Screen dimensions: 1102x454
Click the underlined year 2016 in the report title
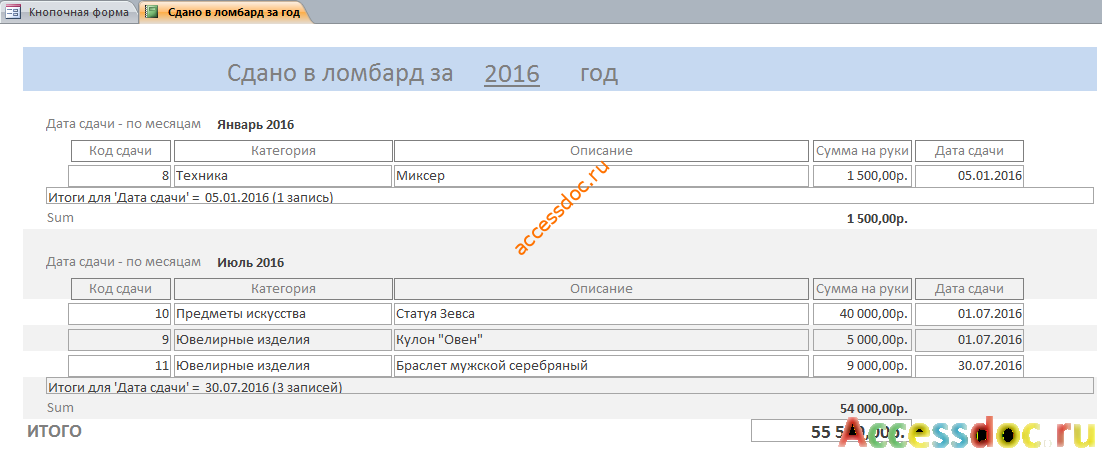click(x=512, y=73)
